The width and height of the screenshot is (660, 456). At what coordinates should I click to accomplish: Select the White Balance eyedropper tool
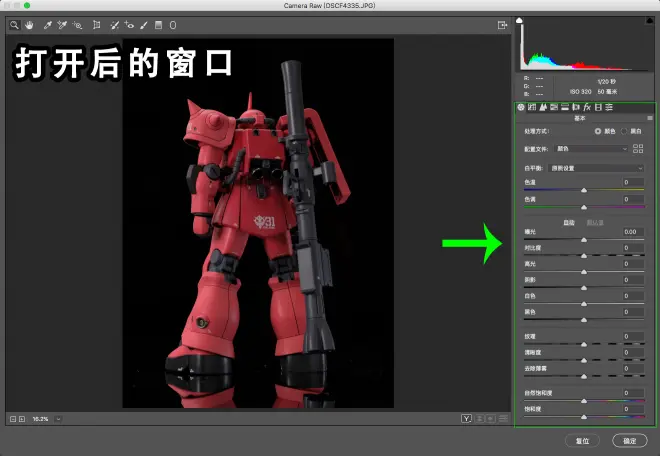click(48, 25)
